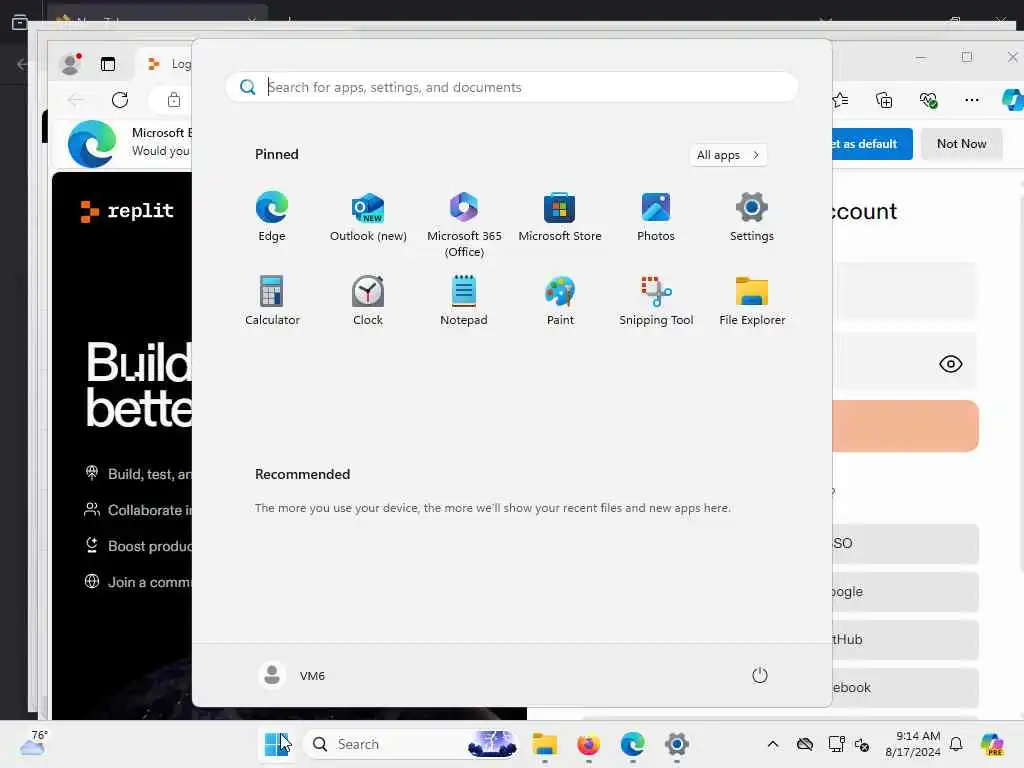The height and width of the screenshot is (768, 1024).
Task: Switch to Edge on the taskbar
Action: point(632,744)
